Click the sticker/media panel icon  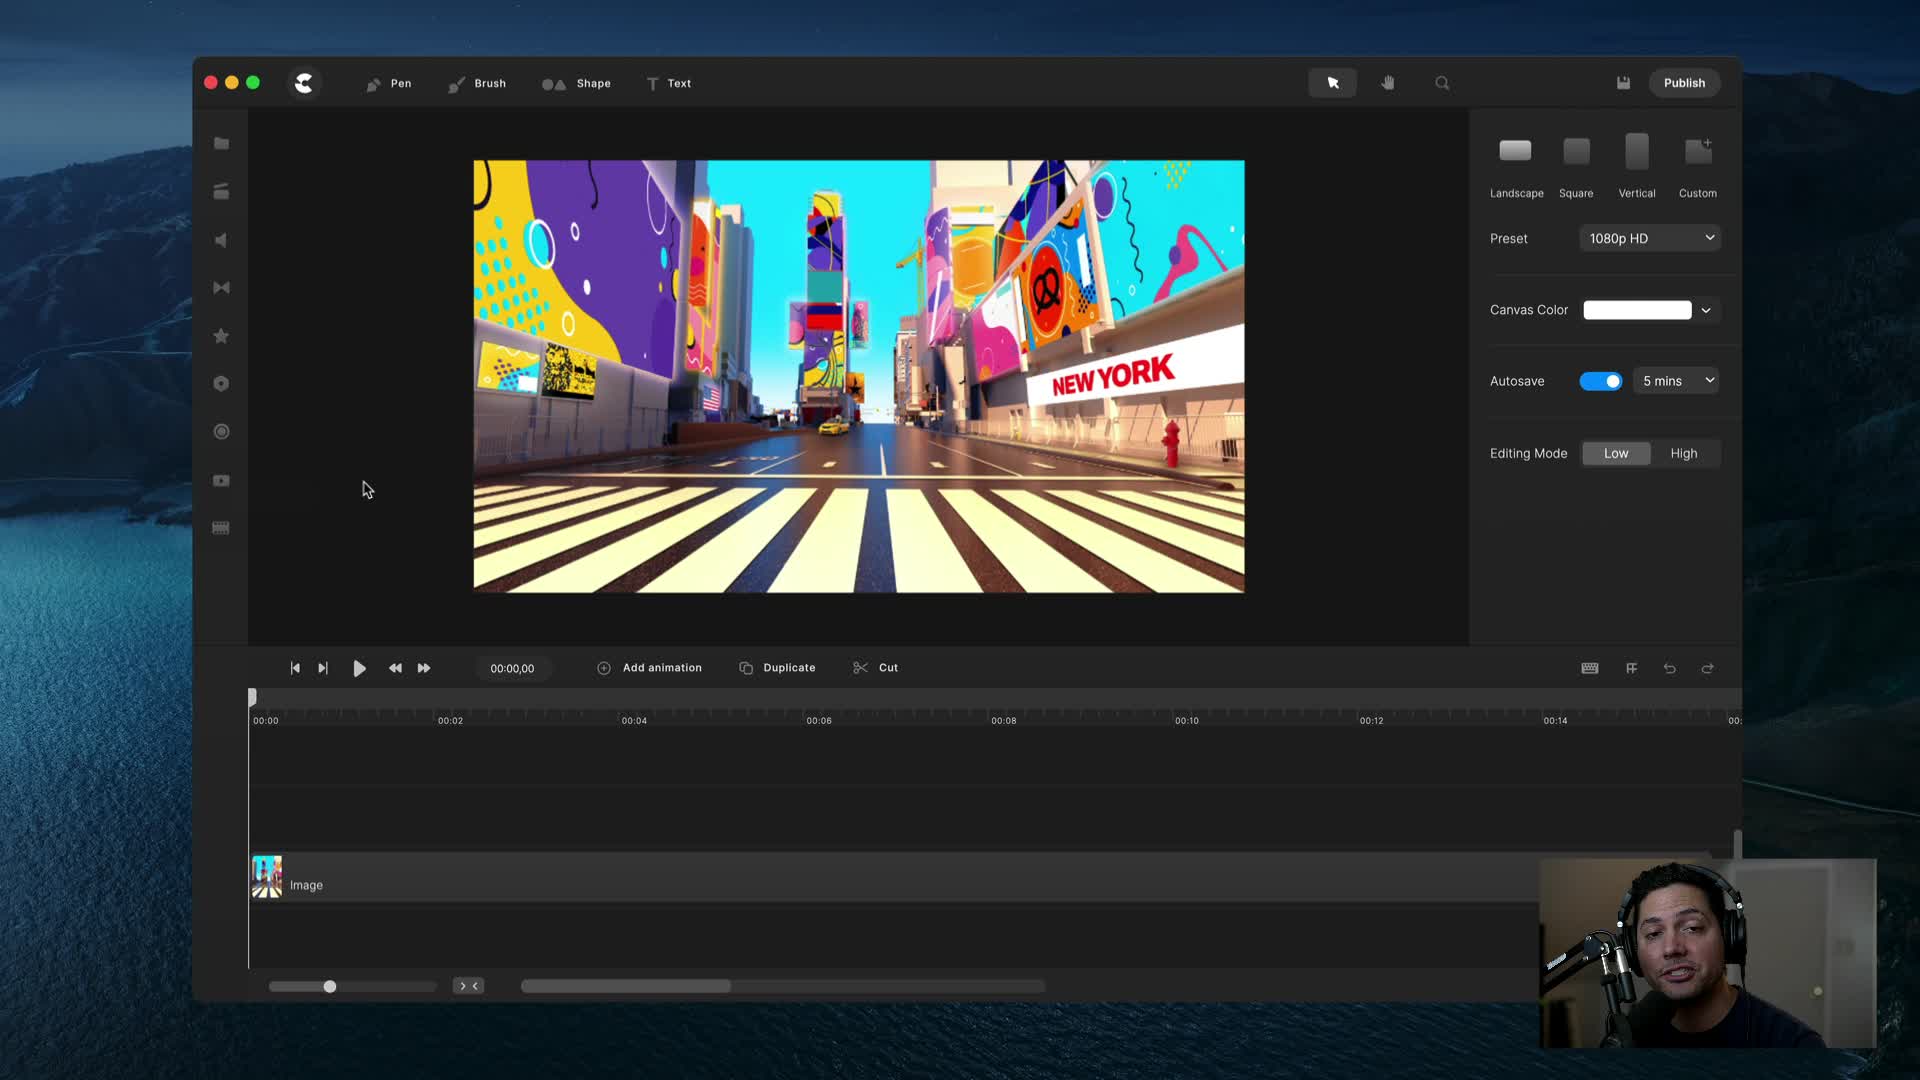pyautogui.click(x=222, y=336)
